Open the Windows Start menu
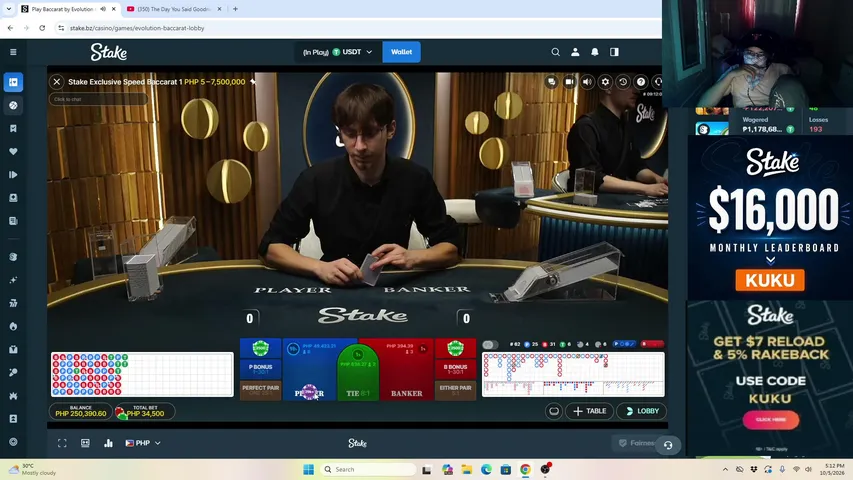The height and width of the screenshot is (480, 853). pyautogui.click(x=308, y=469)
